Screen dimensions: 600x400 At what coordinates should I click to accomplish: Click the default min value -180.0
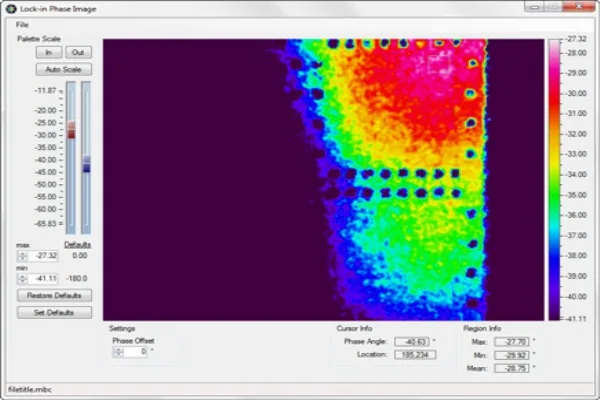pos(77,278)
